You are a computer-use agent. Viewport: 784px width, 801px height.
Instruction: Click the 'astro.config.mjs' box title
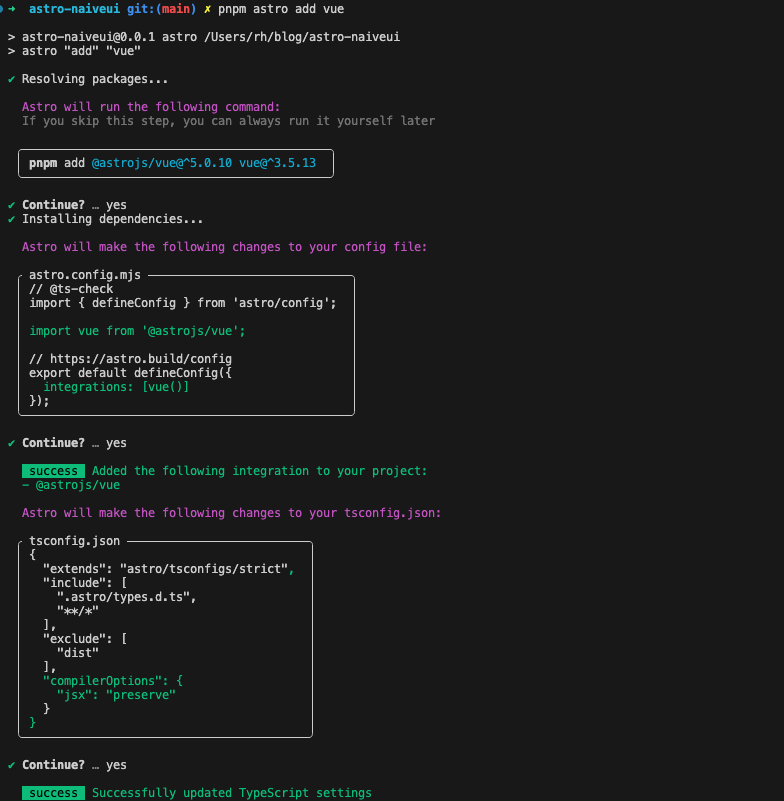[x=85, y=275]
